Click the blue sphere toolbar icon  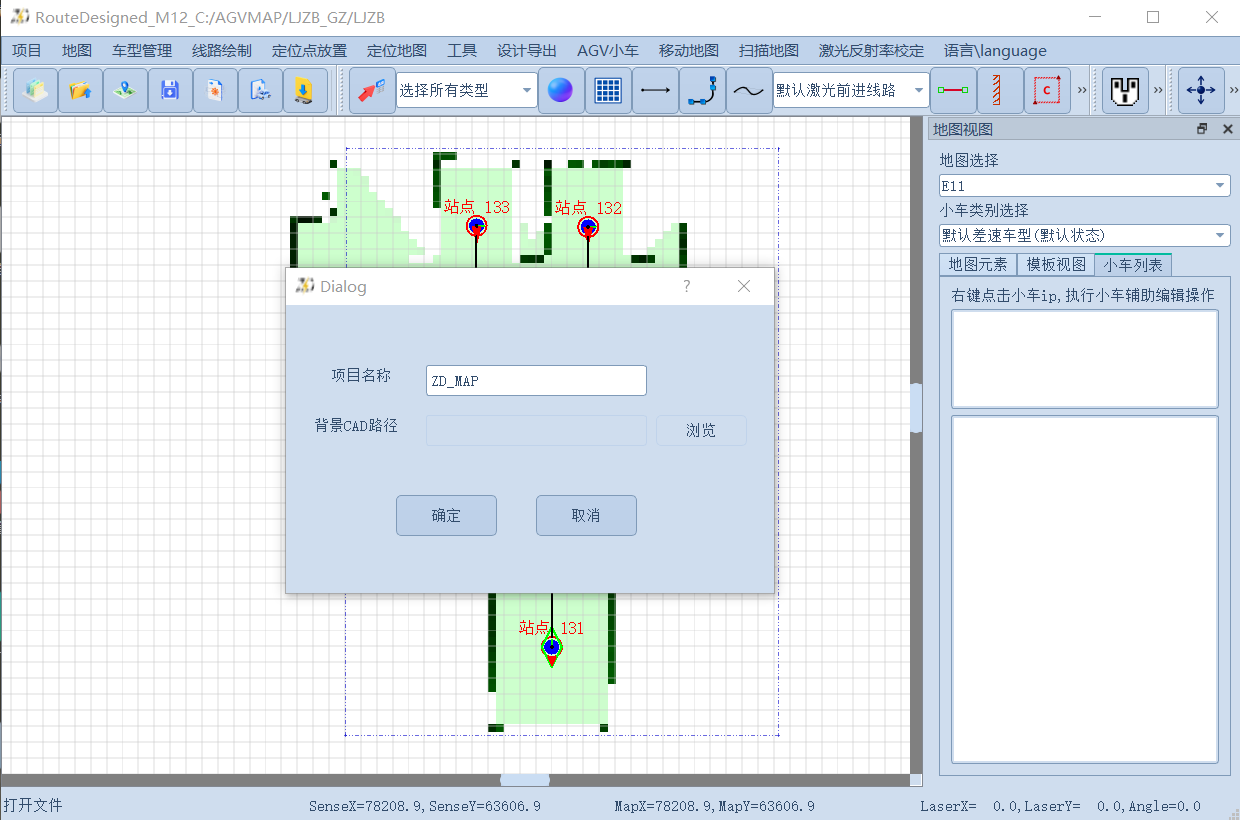pyautogui.click(x=561, y=89)
